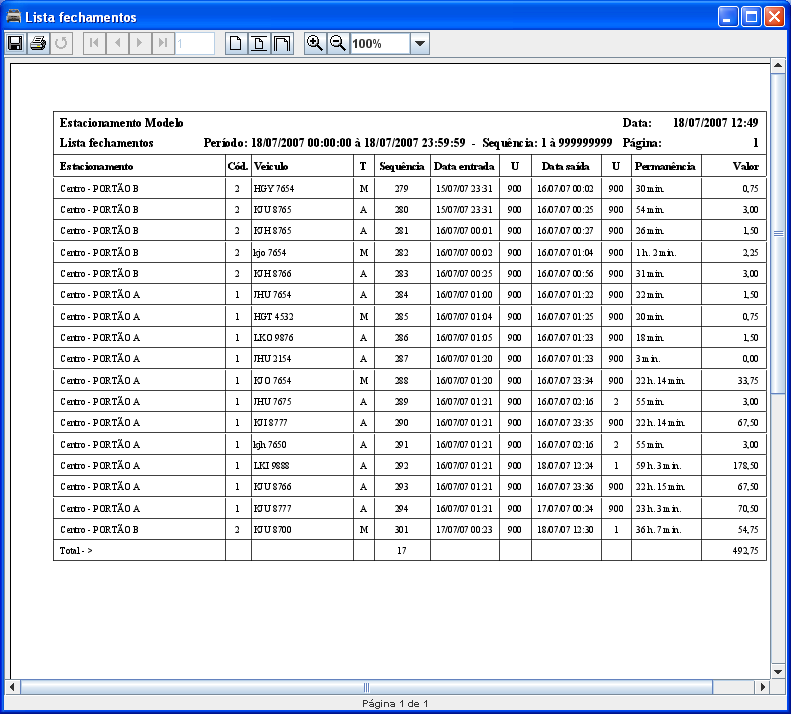Screen dimensions: 791x714
Task: Click the total value 492,75
Action: pyautogui.click(x=746, y=551)
